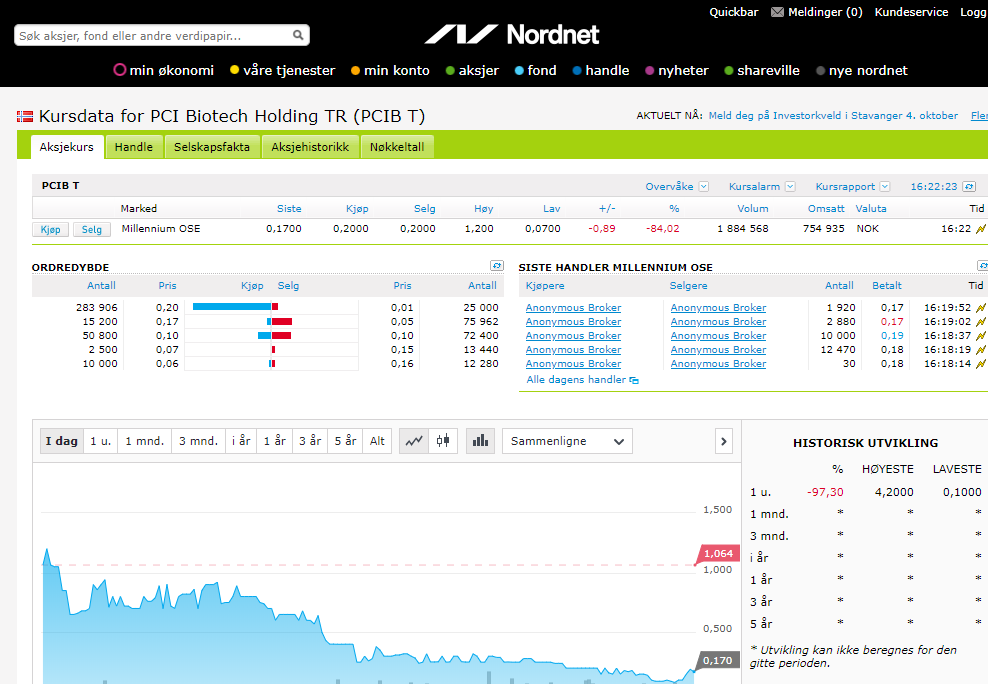The height and width of the screenshot is (684, 988).
Task: Select the 3 år chart period
Action: coord(310,441)
